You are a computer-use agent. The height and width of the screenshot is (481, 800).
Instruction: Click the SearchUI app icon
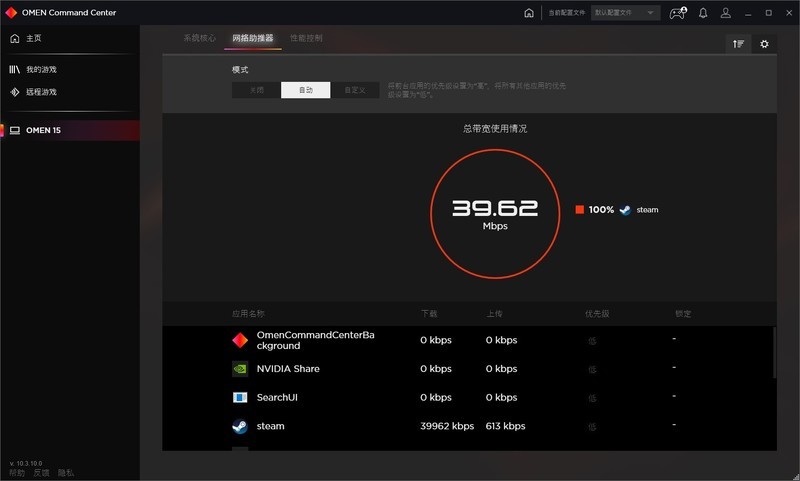pyautogui.click(x=240, y=397)
